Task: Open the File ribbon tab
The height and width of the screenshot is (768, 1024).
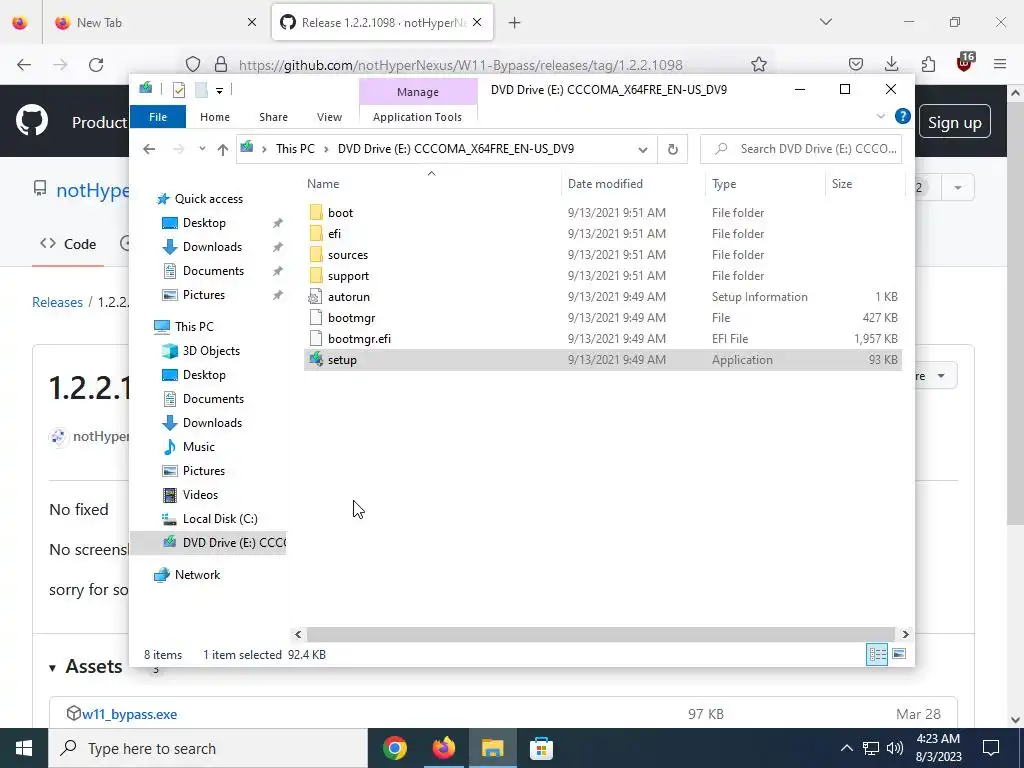Action: [x=158, y=117]
